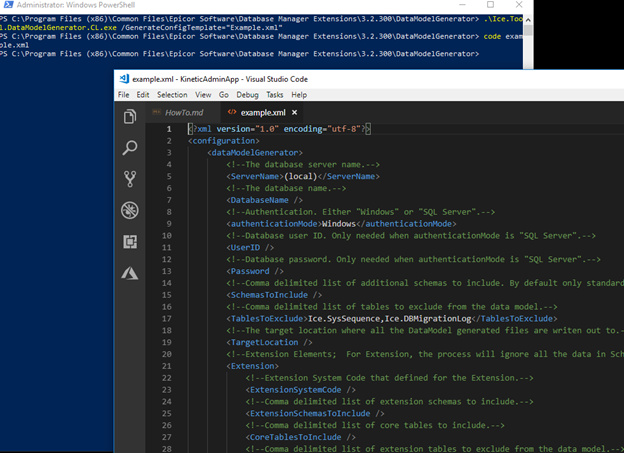Click the VS Code logo in title bar
This screenshot has width=624, height=453.
click(x=124, y=79)
